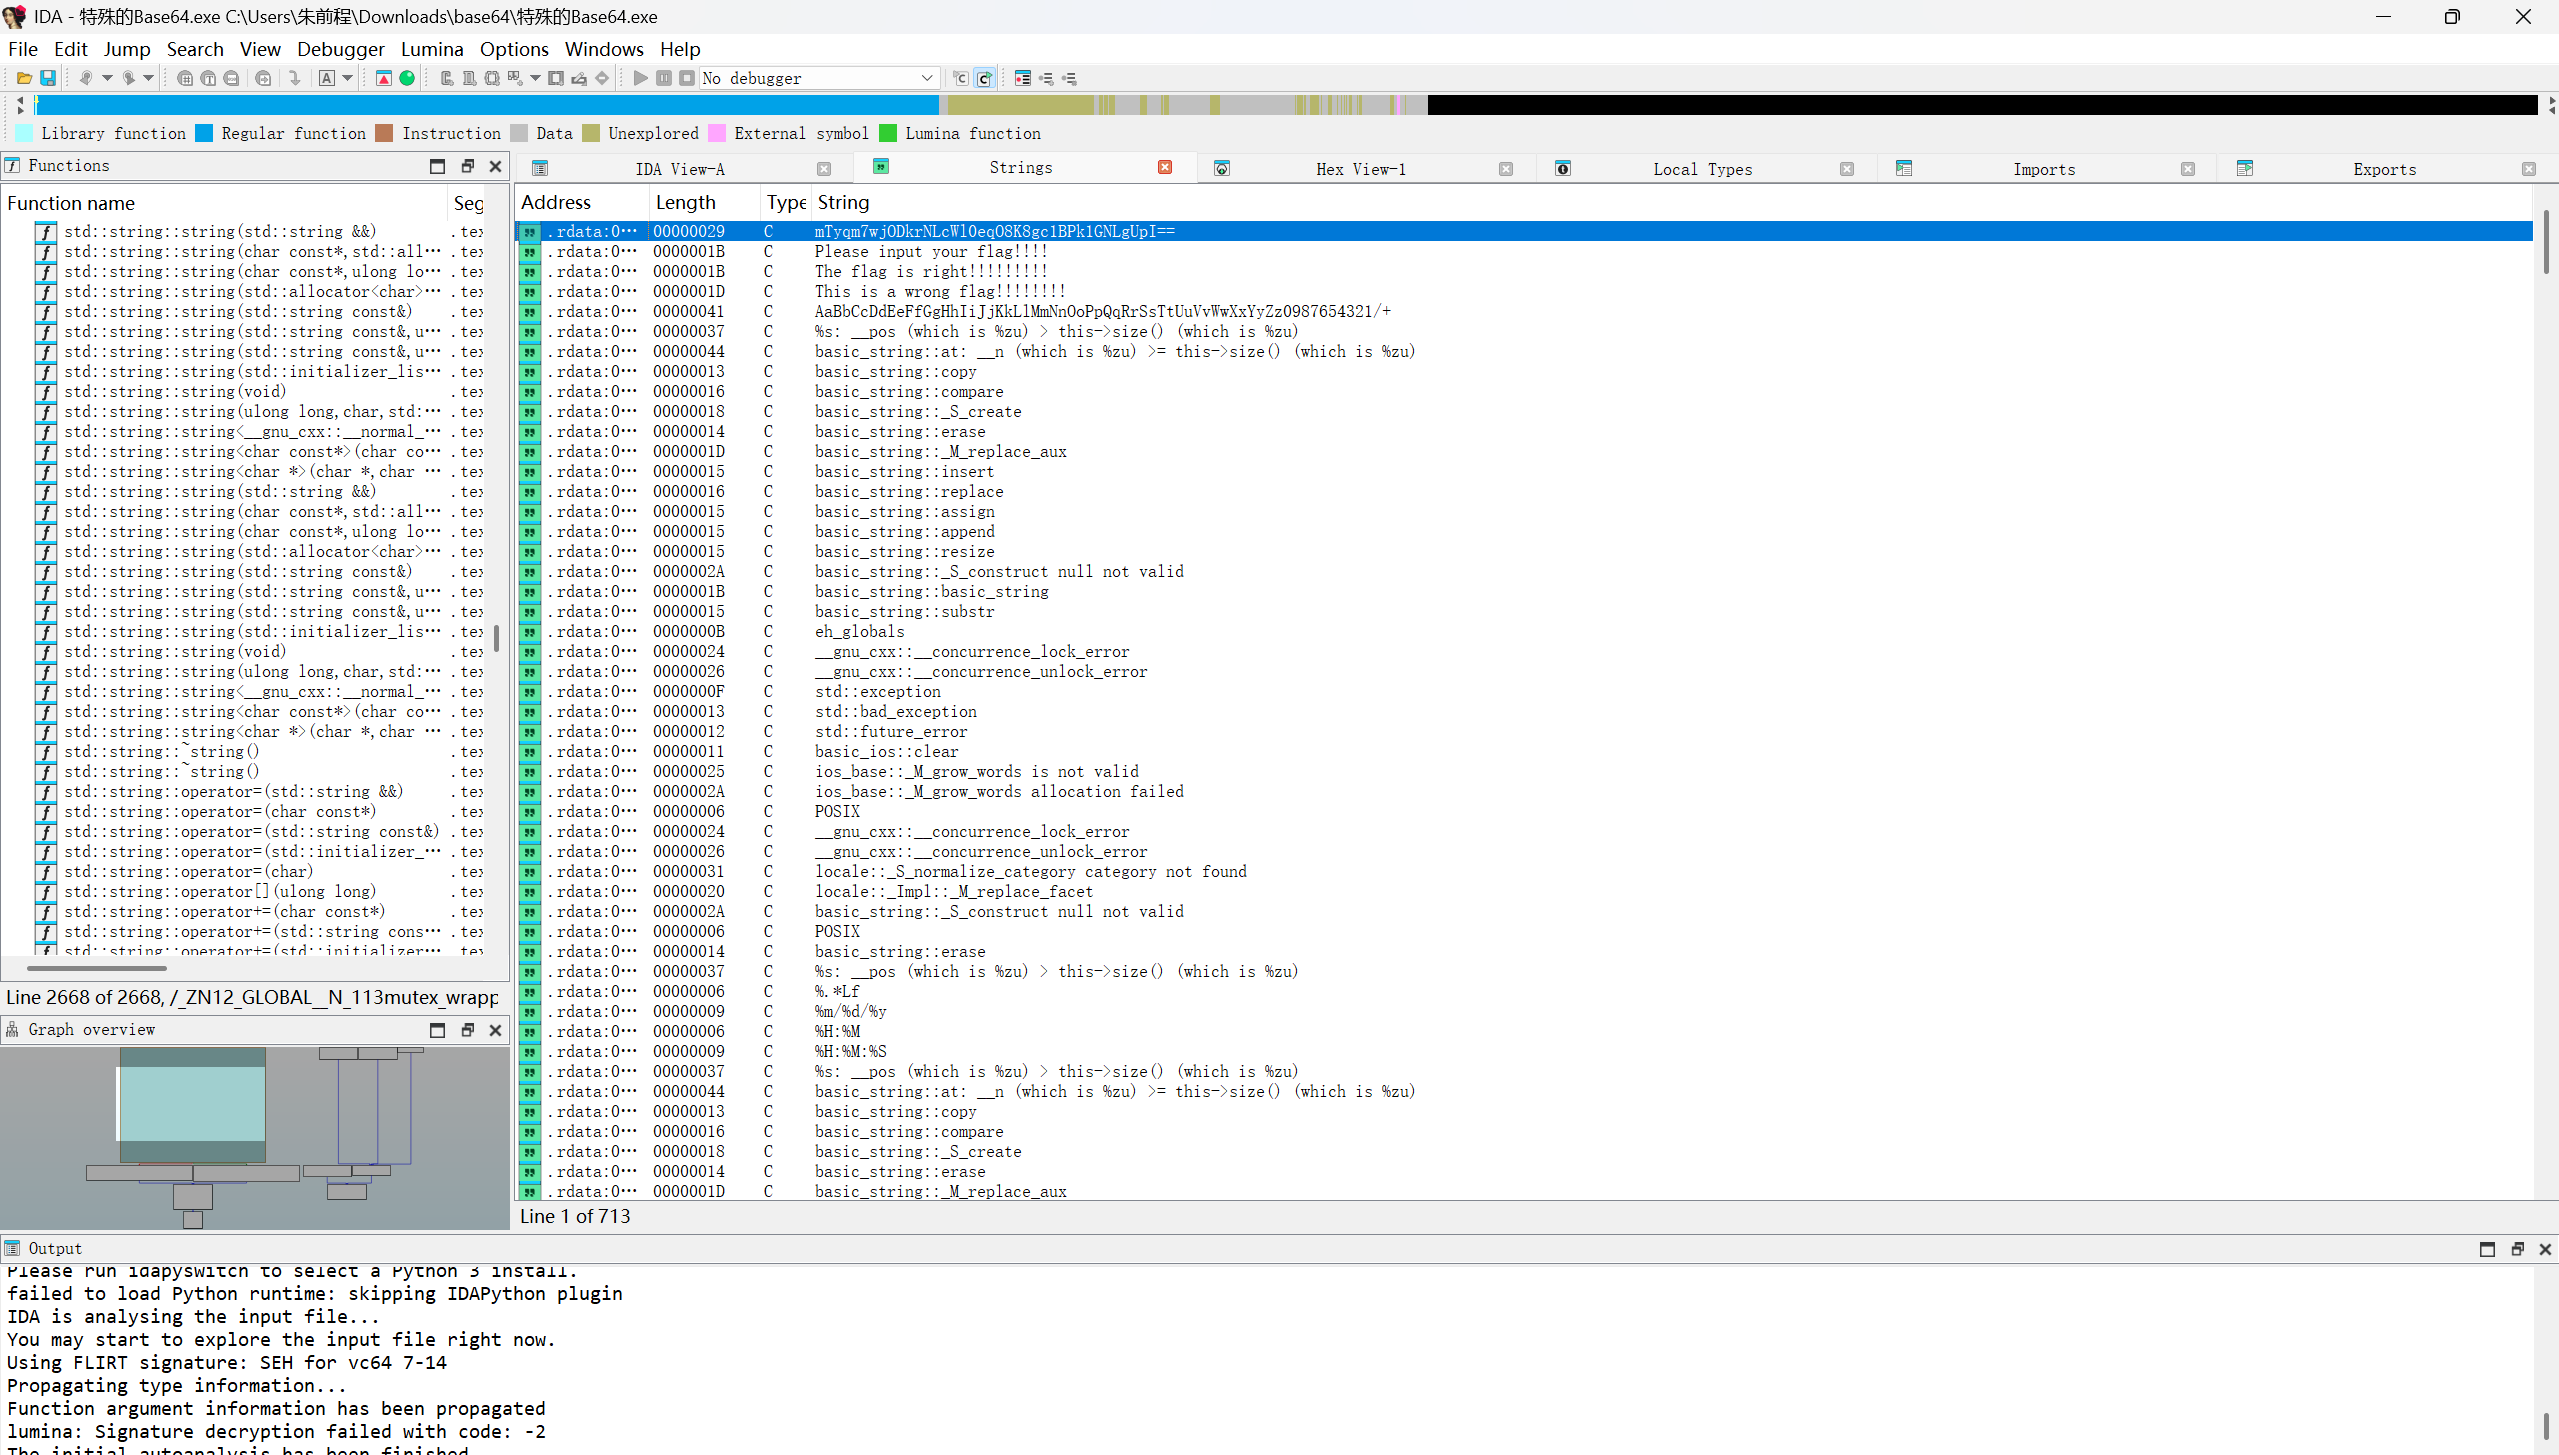
Task: Click the Open file toolbar icon
Action: 24,78
